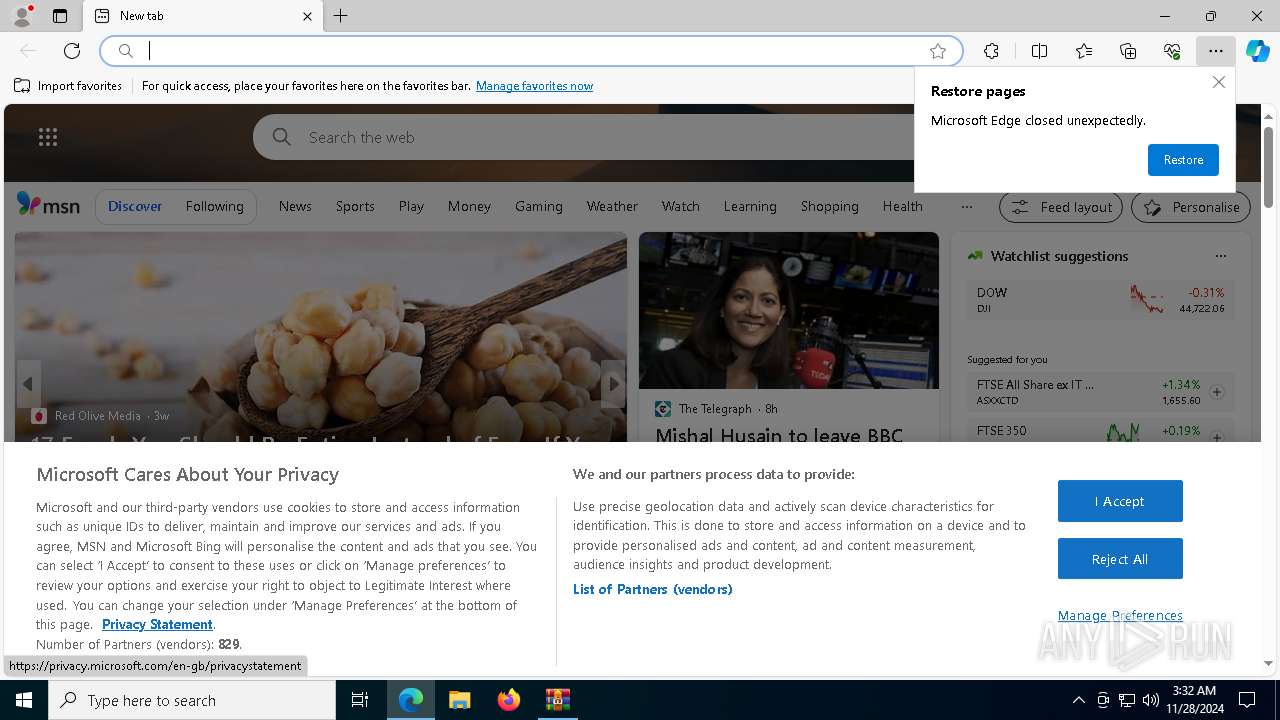Screen dimensions: 1280x720
Task: Click the taskbar search box
Action: (192, 700)
